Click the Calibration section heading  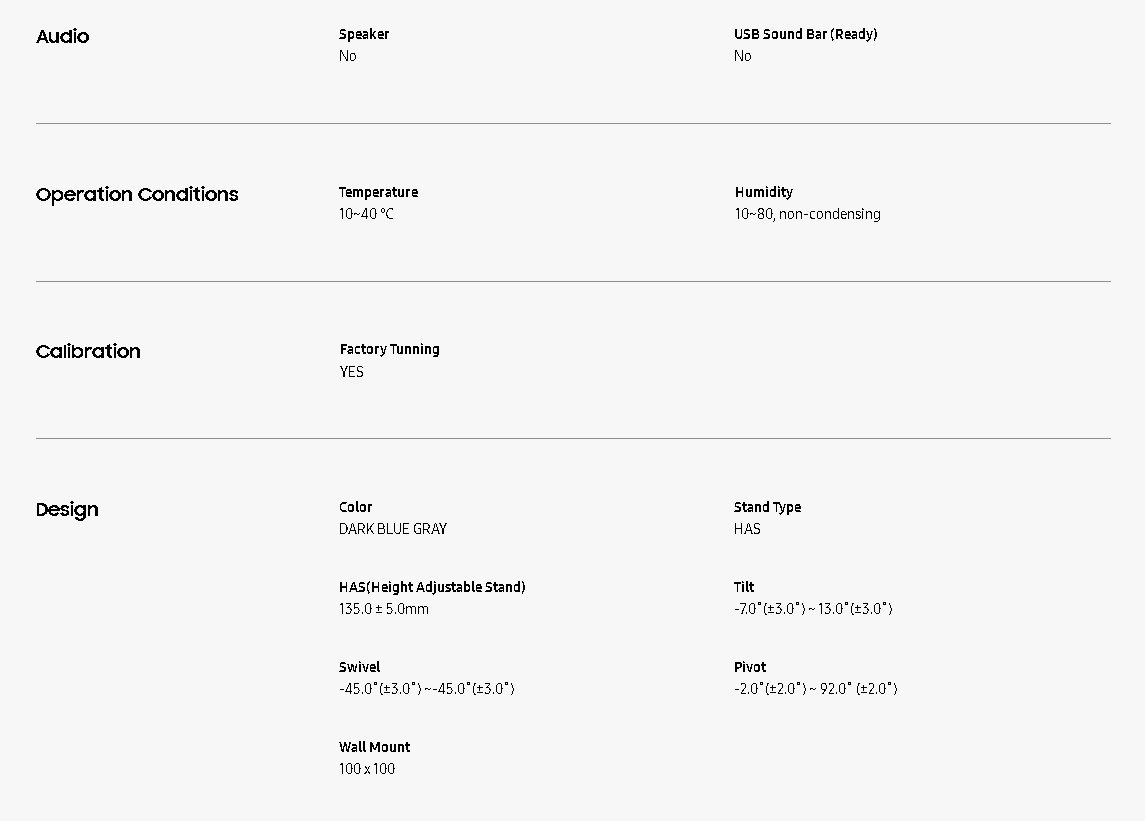coord(88,352)
